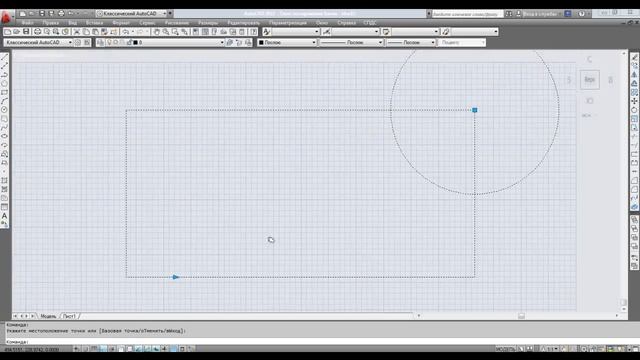640x360 pixels.
Task: Click Вход в службы sign-in button
Action: click(x=540, y=14)
